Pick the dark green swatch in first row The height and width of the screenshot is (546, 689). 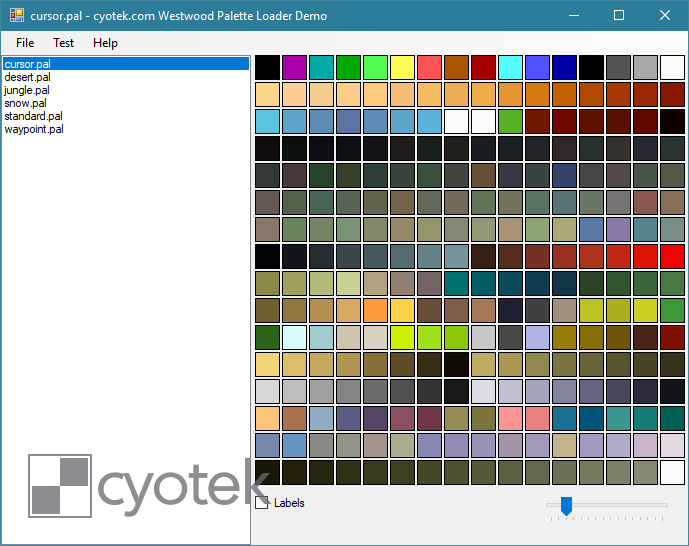tap(348, 67)
